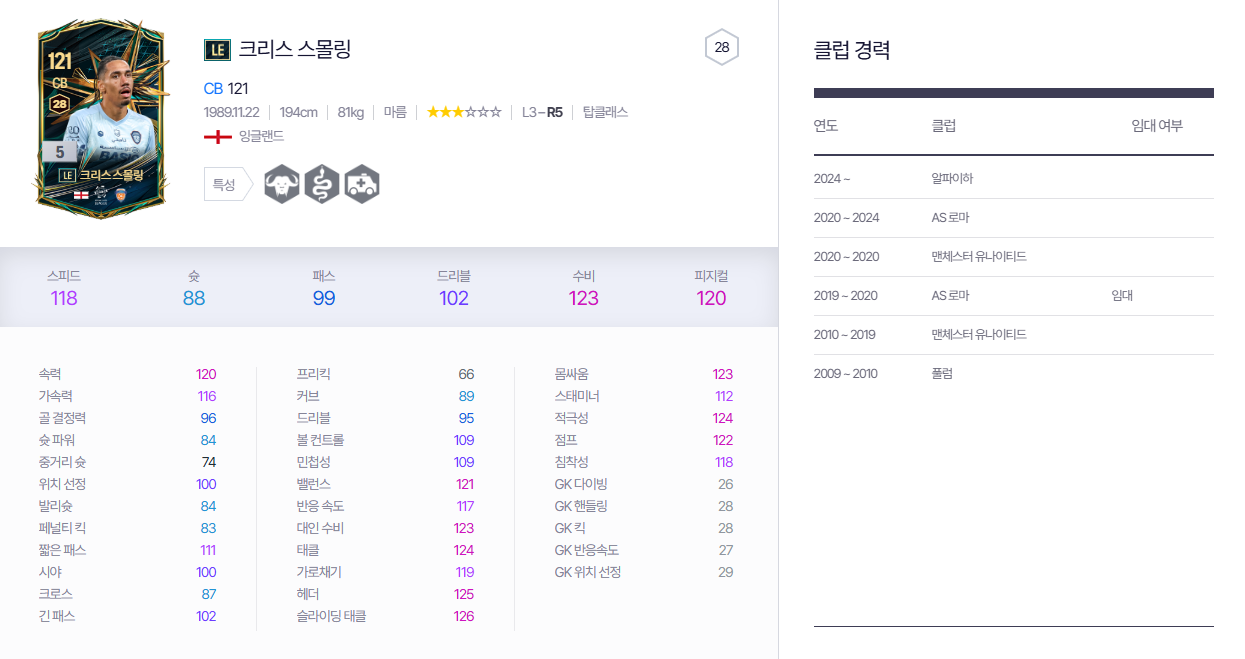This screenshot has height=659, width=1245.
Task: Select the 드리블 102 summary stat
Action: click(x=454, y=287)
